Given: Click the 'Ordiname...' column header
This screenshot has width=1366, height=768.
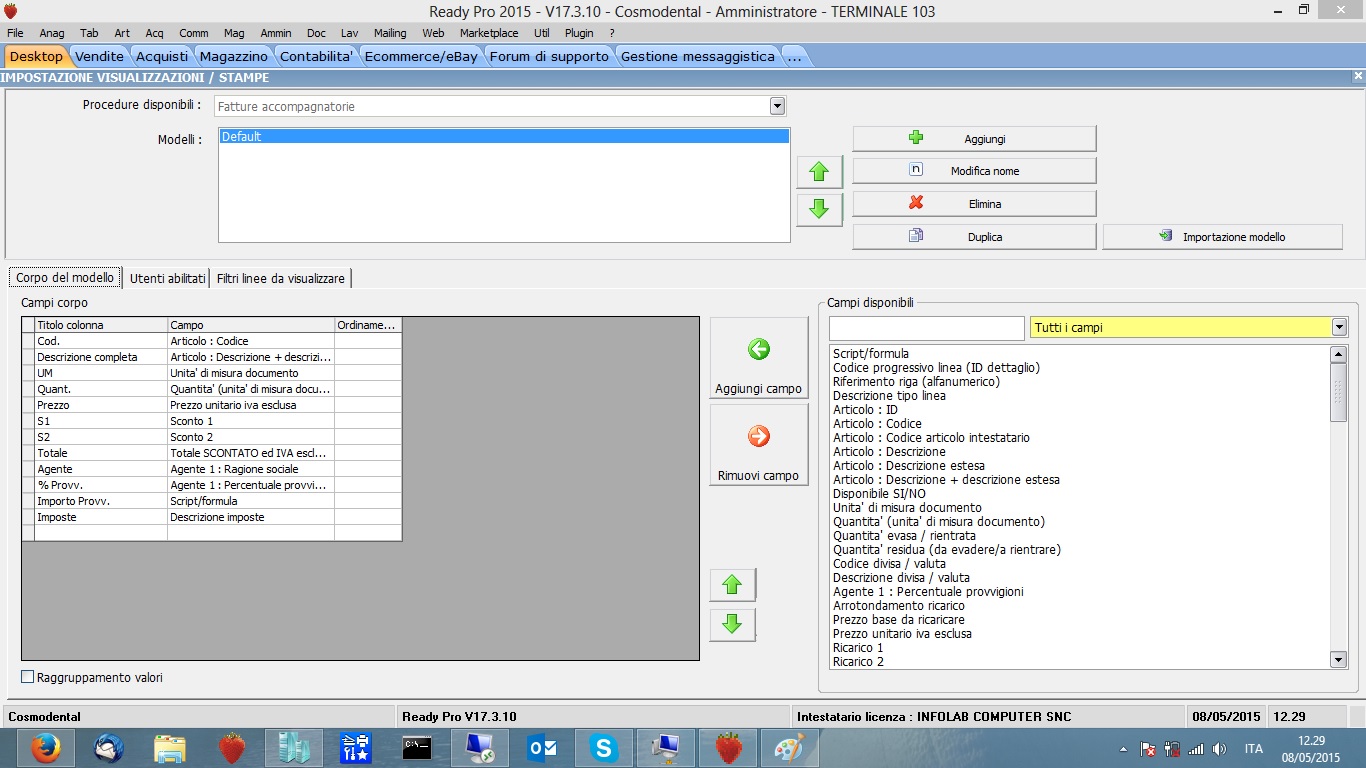Looking at the screenshot, I should click(368, 325).
